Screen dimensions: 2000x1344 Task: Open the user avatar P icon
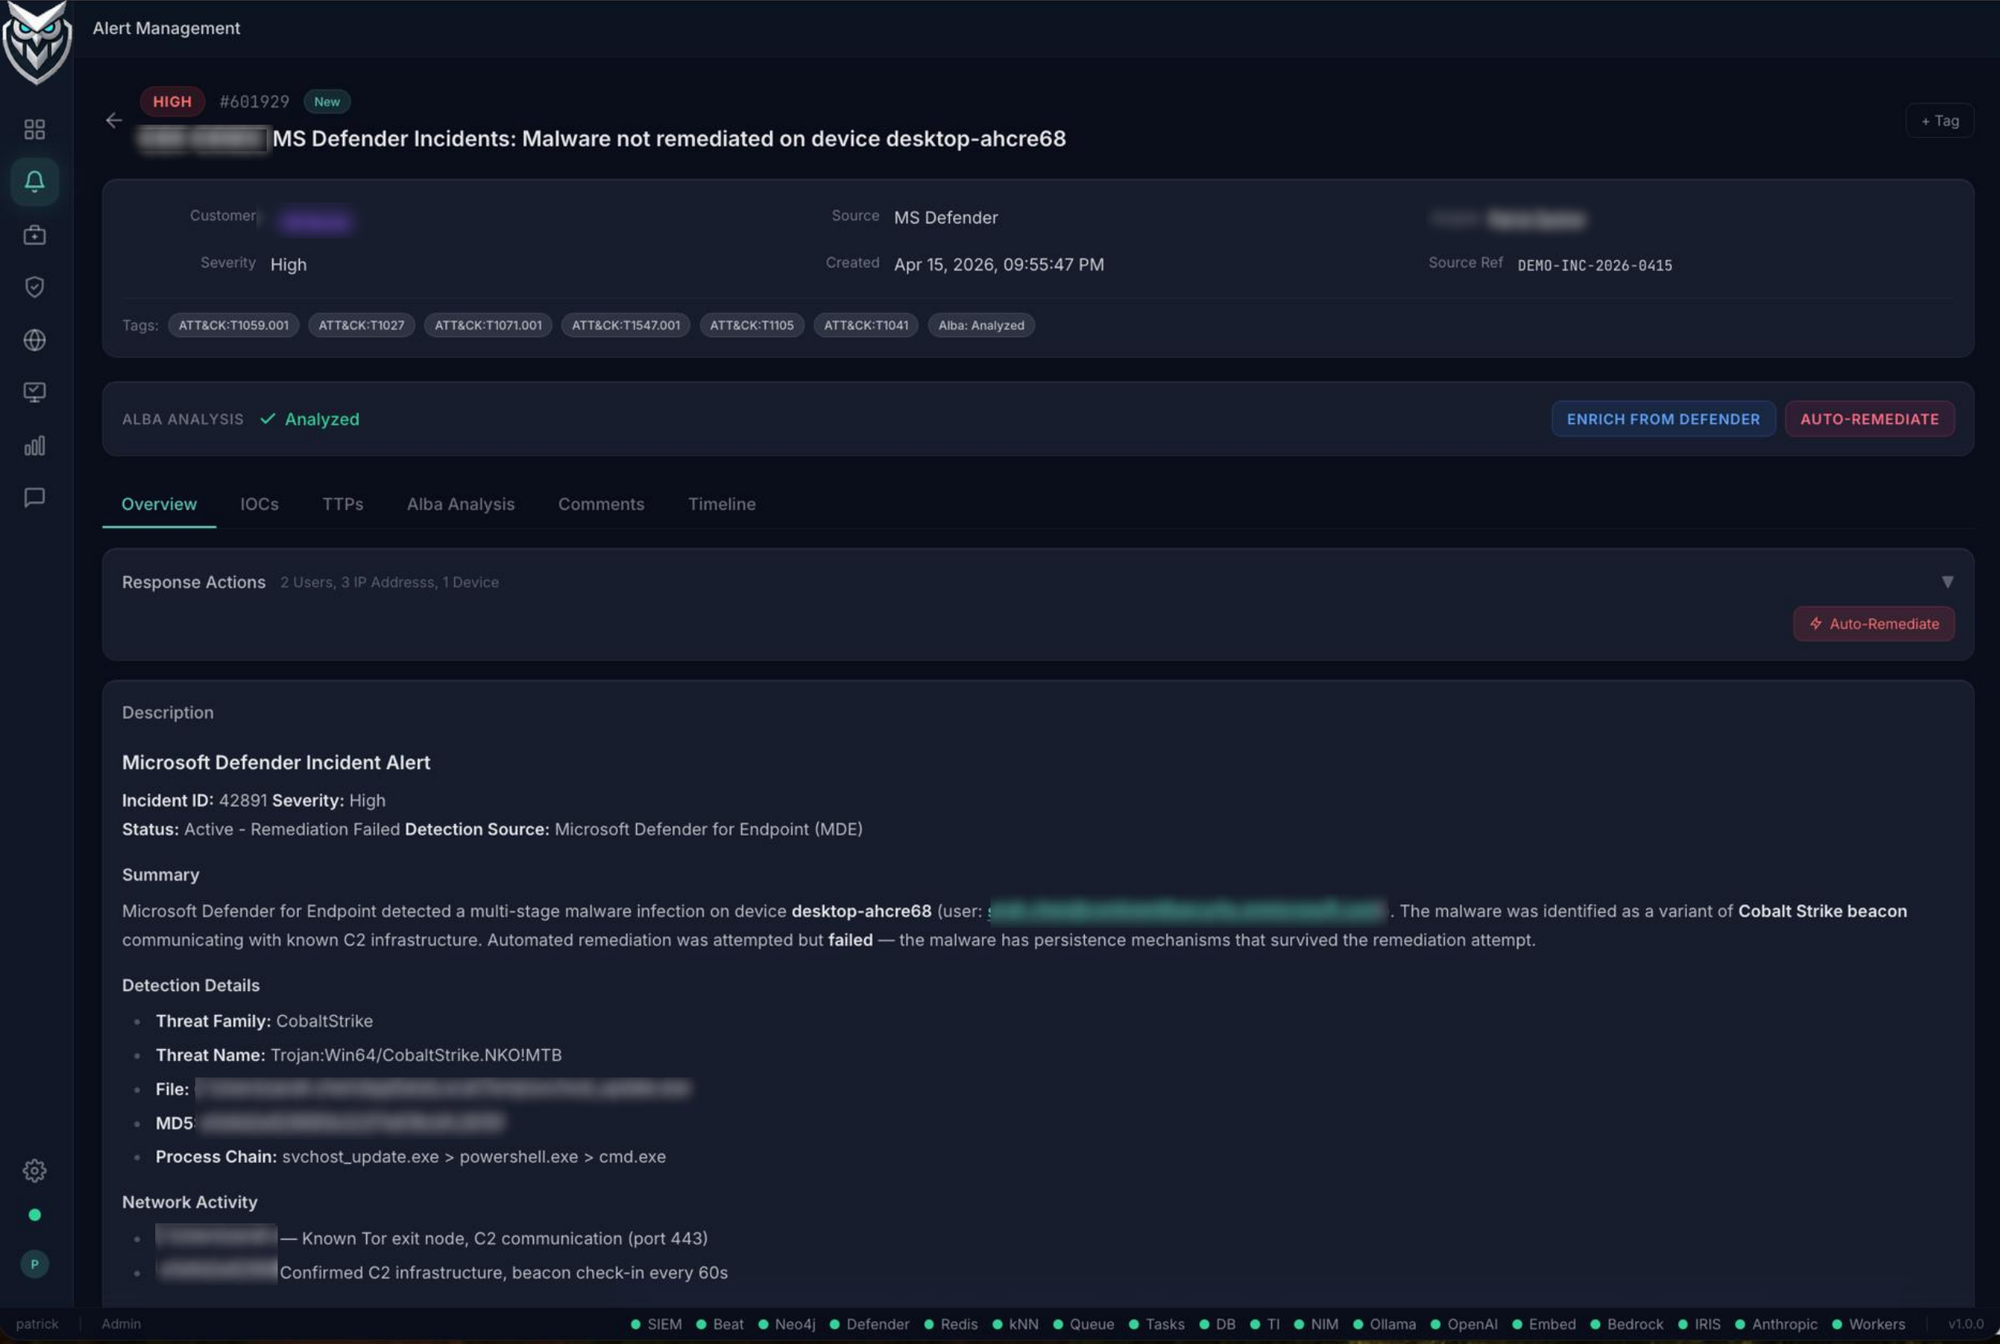pos(35,1264)
